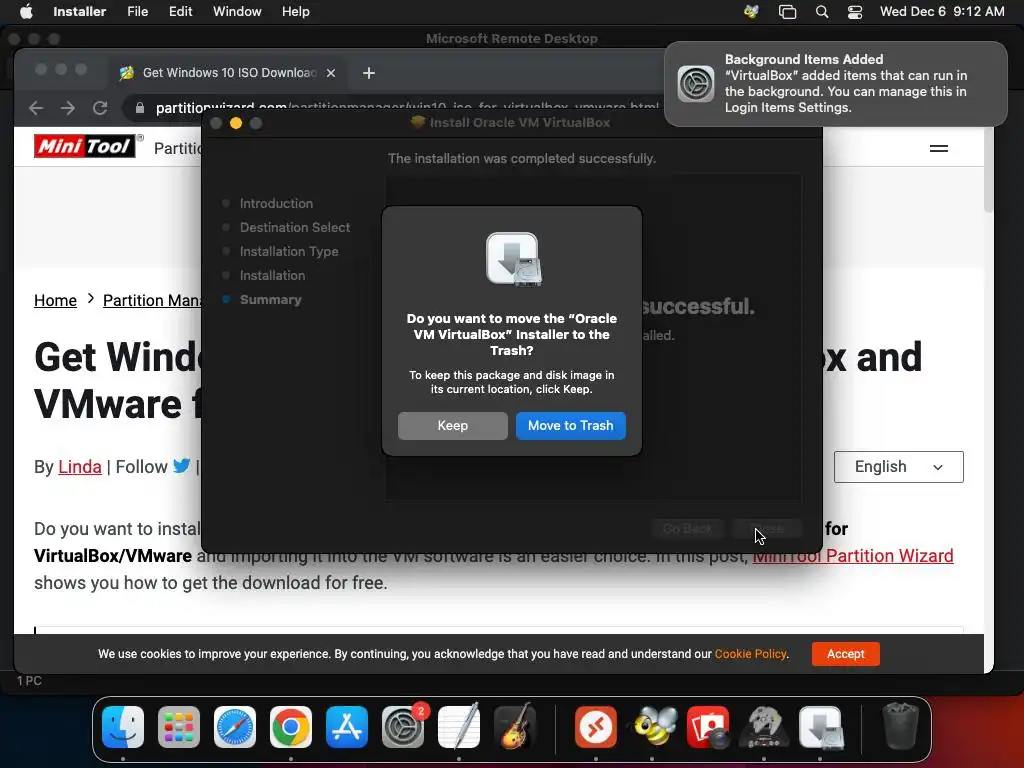The image size is (1024, 768).
Task: Select Get Windows 10 ISO Download tab
Action: pos(229,73)
